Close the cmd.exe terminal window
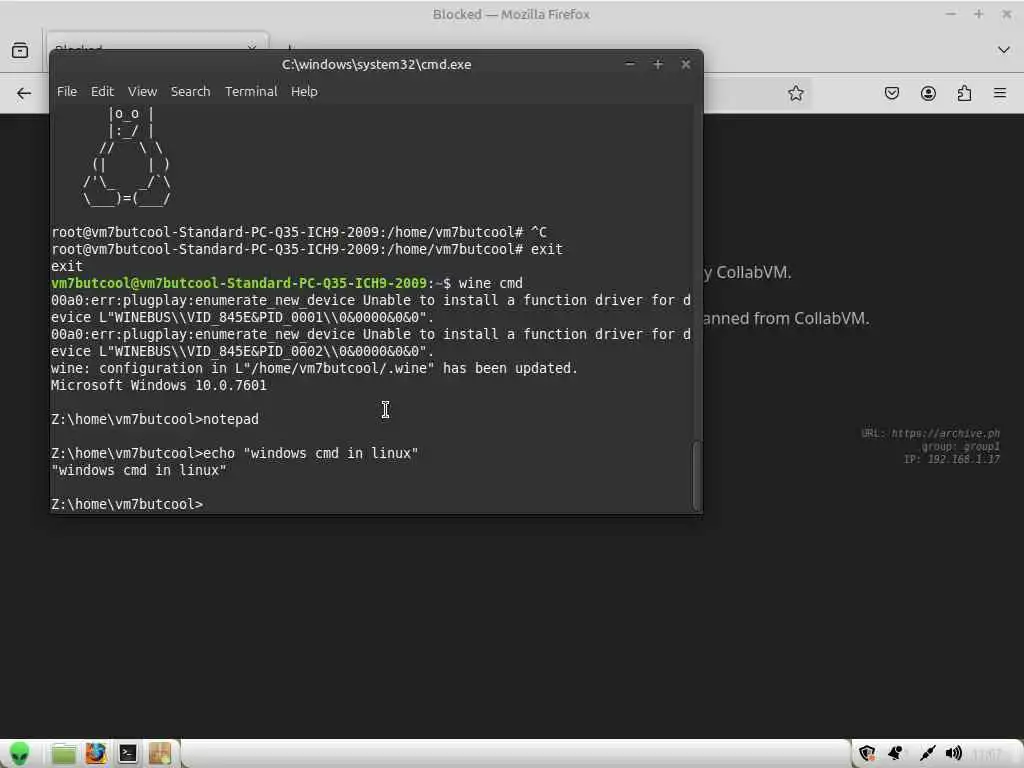This screenshot has width=1024, height=768. point(686,64)
